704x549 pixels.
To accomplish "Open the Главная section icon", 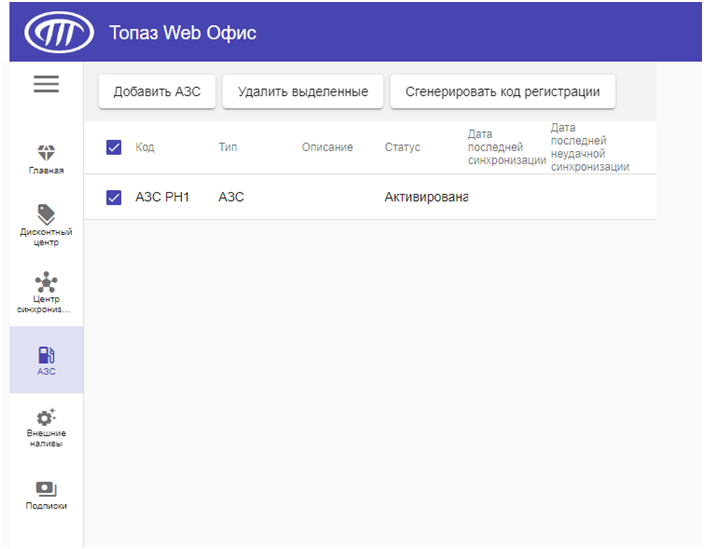I will tap(46, 153).
